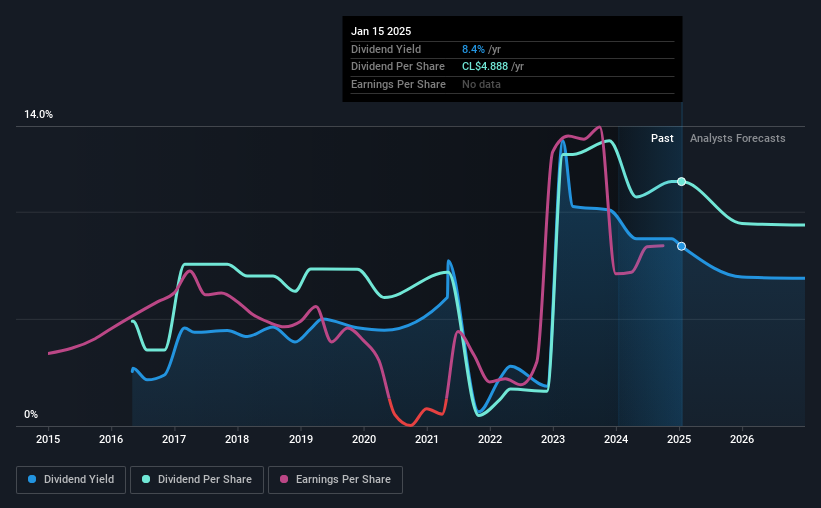Click the 2026 x-axis year label

[742, 439]
